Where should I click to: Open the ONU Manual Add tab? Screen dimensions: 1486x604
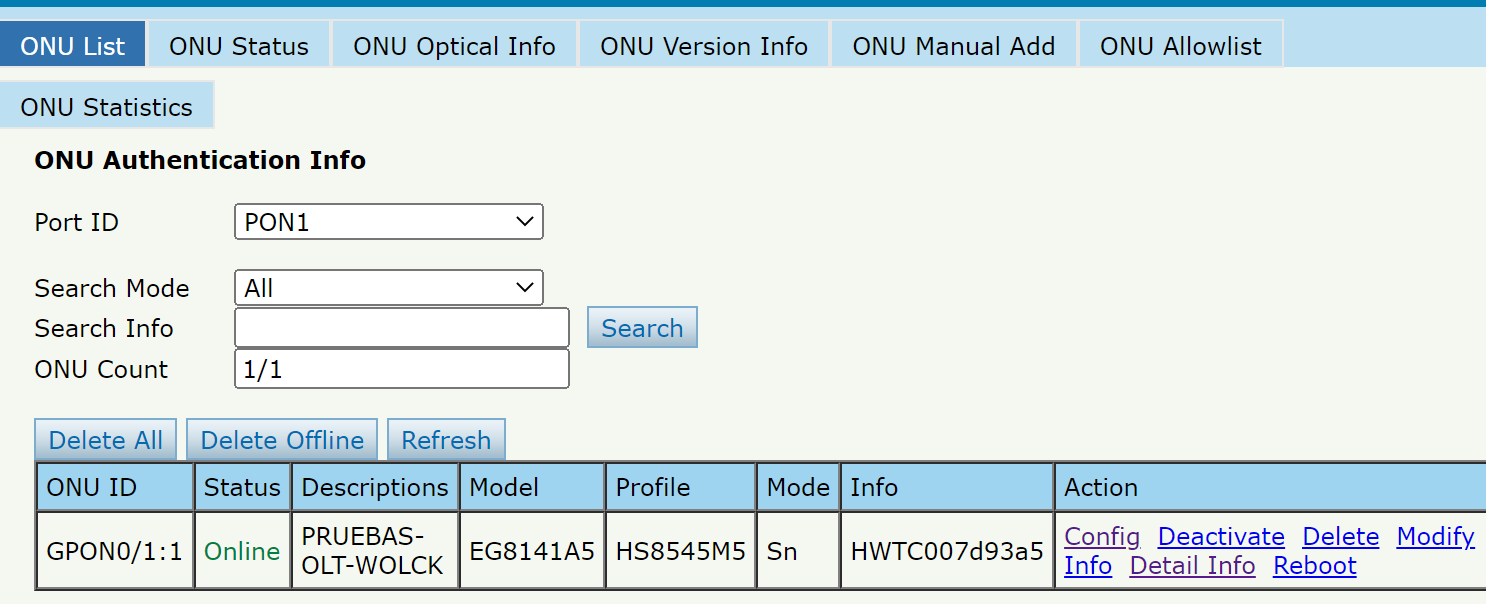(x=953, y=46)
